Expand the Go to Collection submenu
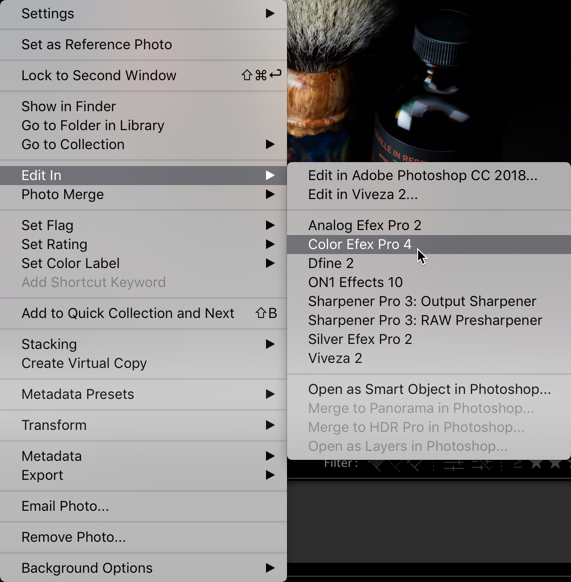 click(270, 144)
